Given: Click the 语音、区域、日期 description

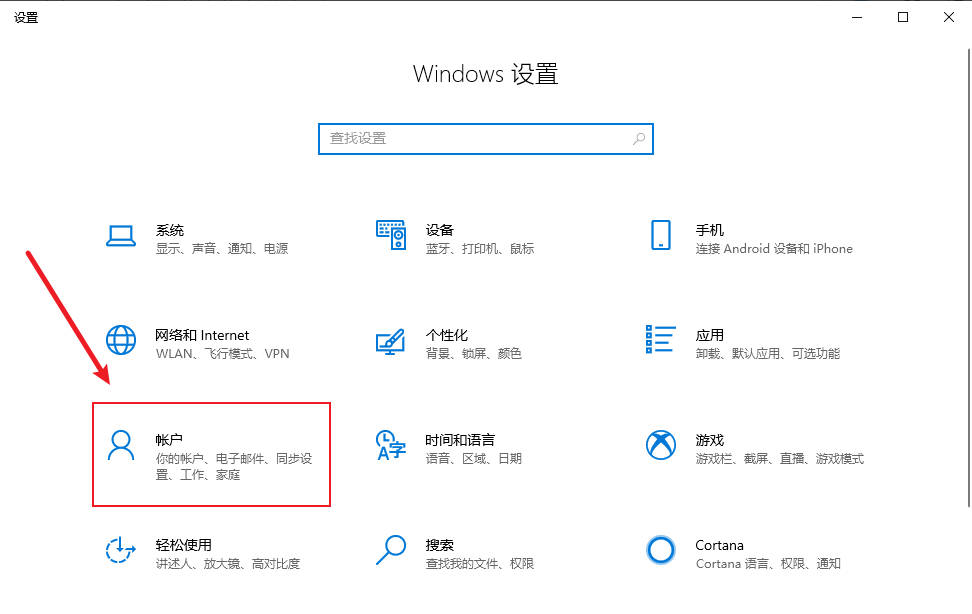Looking at the screenshot, I should 474,459.
